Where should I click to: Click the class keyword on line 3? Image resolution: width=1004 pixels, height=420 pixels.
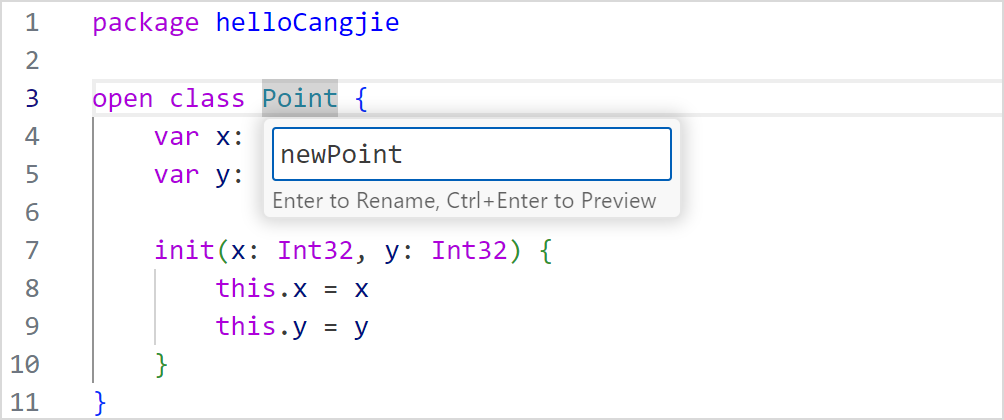(x=207, y=99)
